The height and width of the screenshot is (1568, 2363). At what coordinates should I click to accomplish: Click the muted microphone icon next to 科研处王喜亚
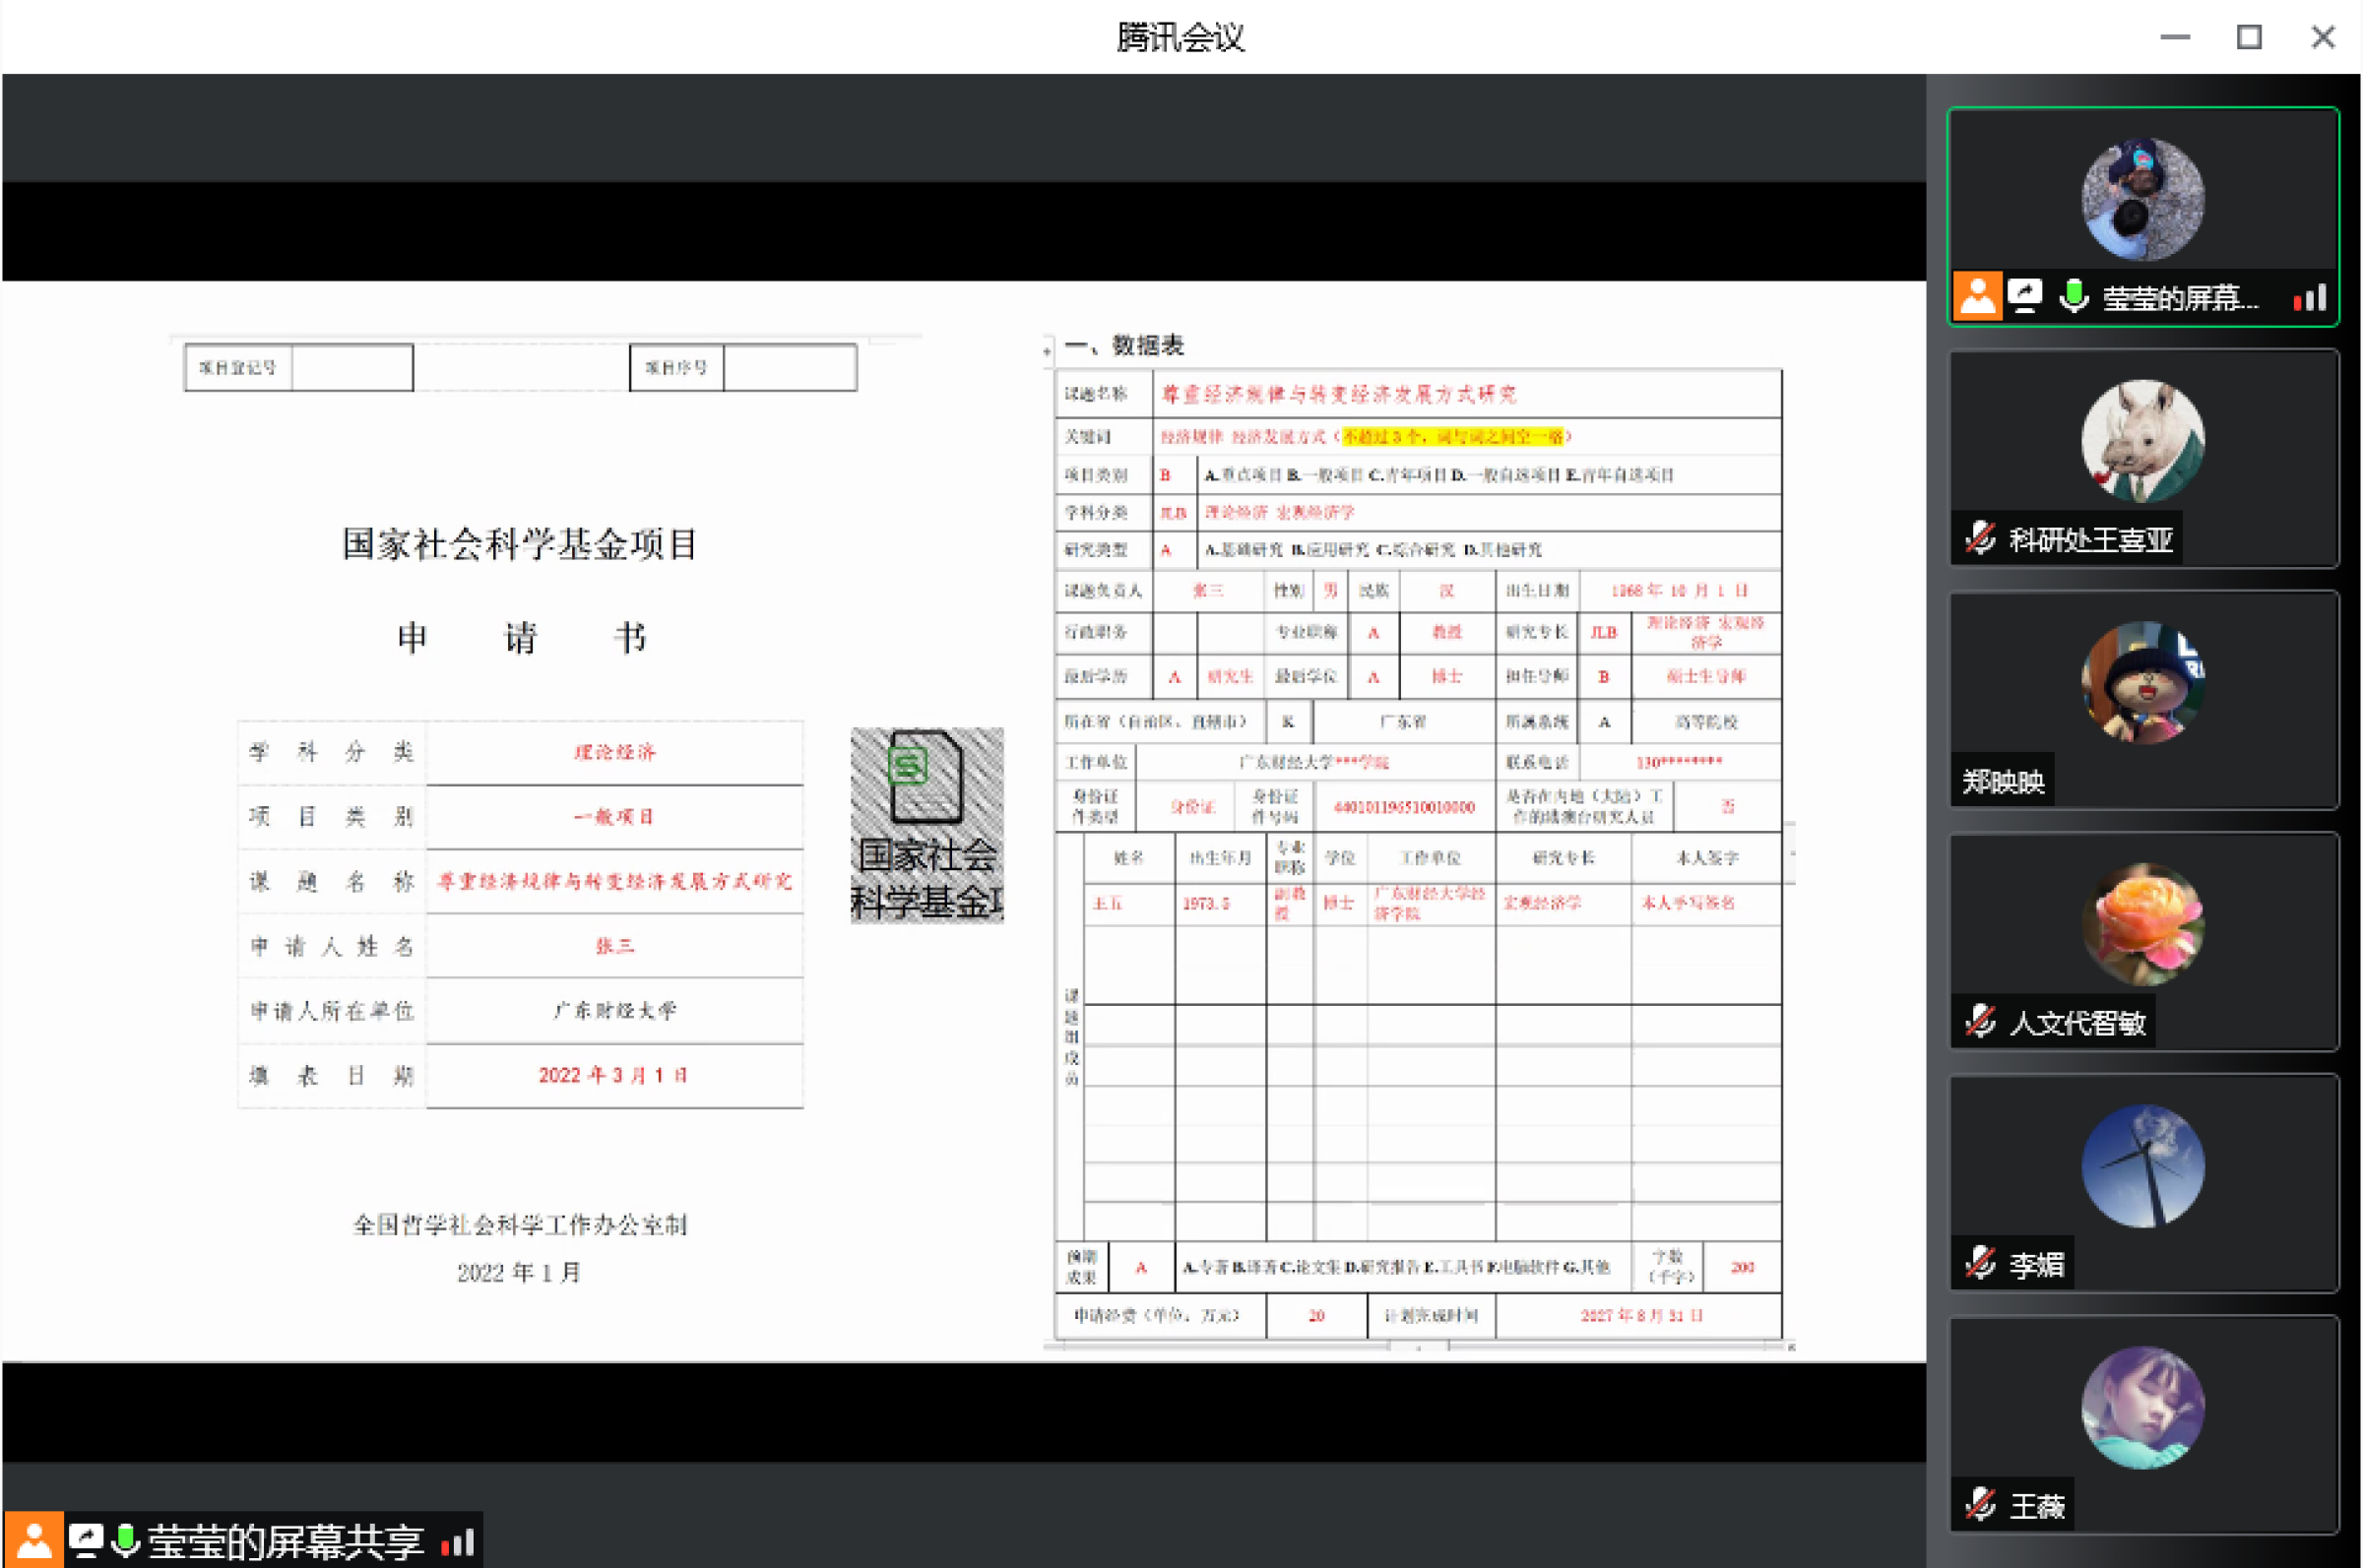pos(1980,539)
